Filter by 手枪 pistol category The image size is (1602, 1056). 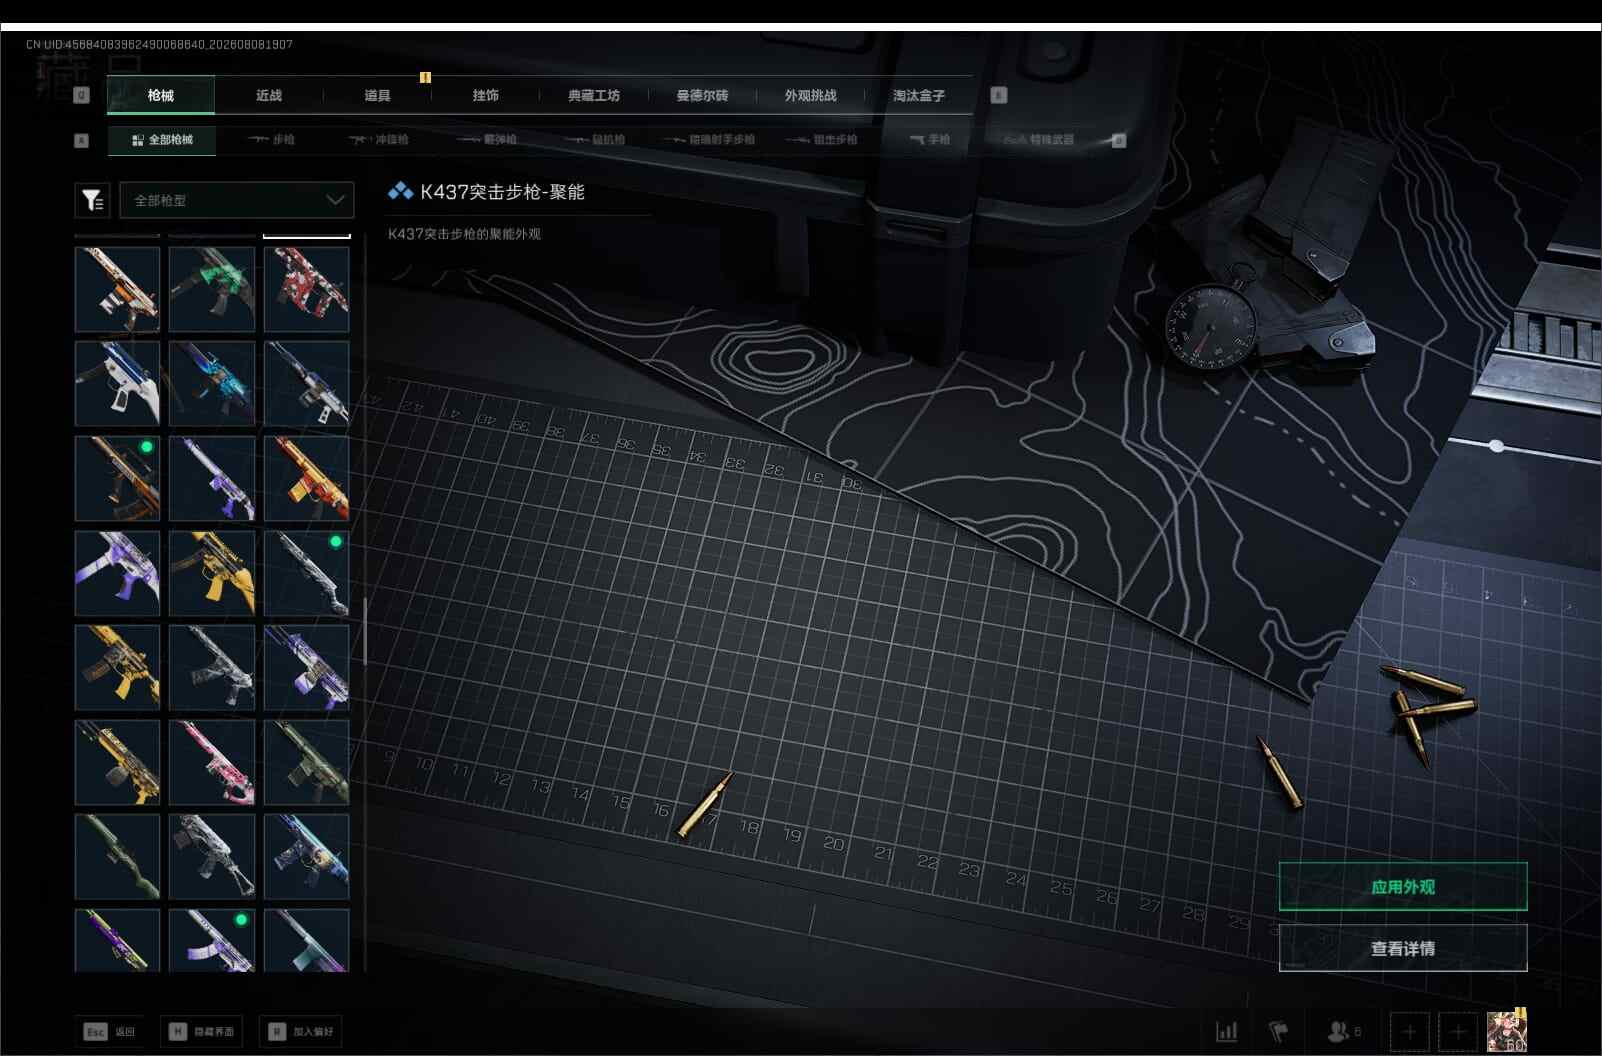click(930, 139)
